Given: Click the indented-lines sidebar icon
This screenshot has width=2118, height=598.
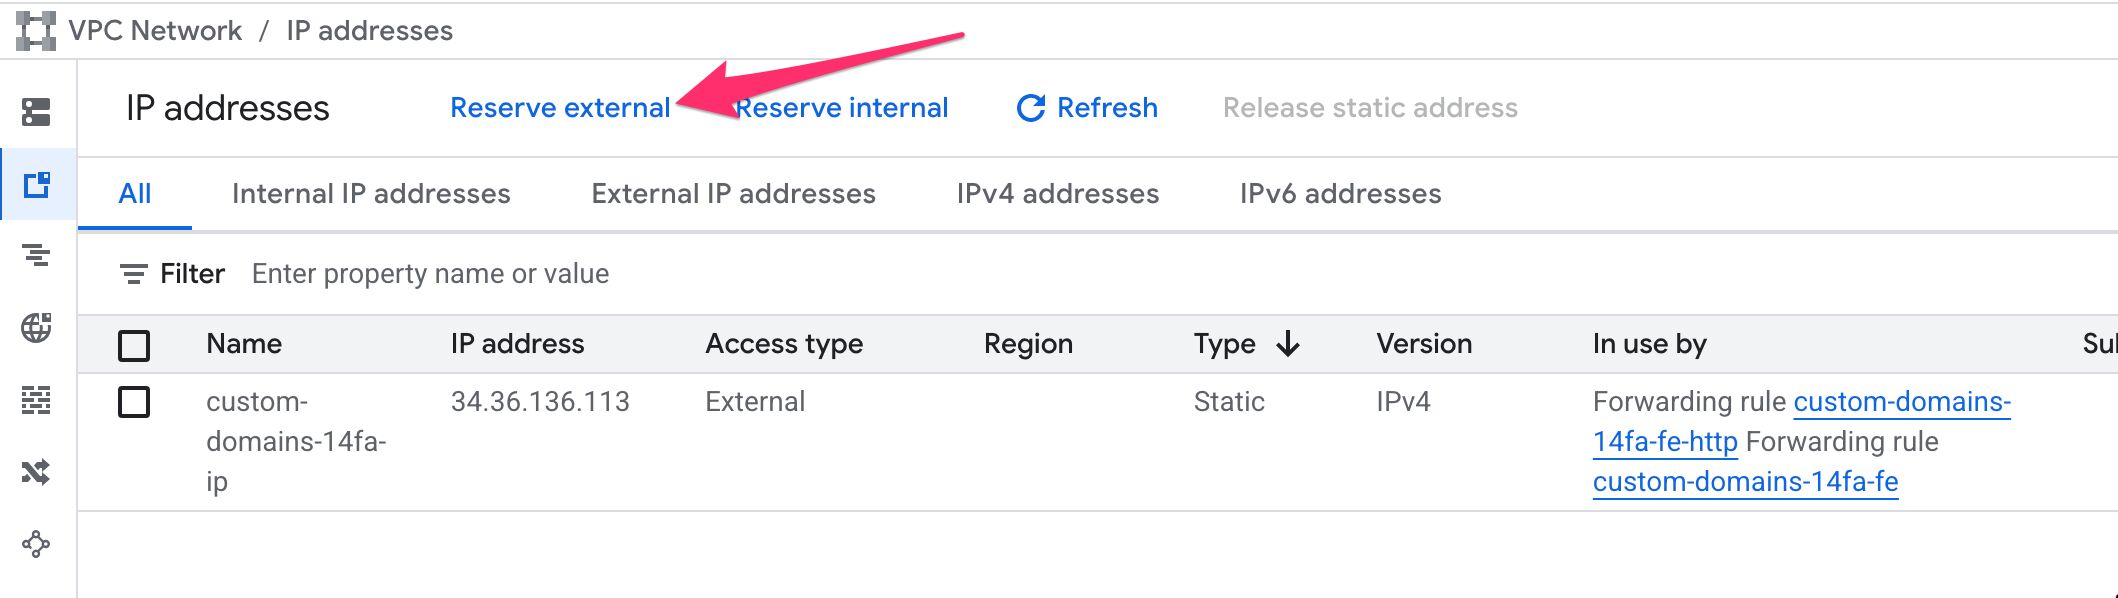Looking at the screenshot, I should pyautogui.click(x=36, y=256).
